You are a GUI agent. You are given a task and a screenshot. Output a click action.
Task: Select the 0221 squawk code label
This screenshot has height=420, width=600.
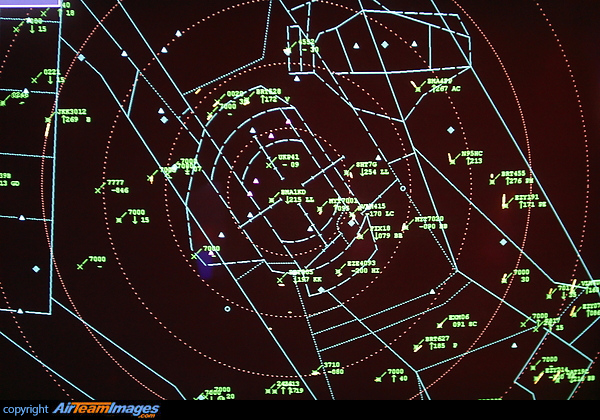[50, 71]
